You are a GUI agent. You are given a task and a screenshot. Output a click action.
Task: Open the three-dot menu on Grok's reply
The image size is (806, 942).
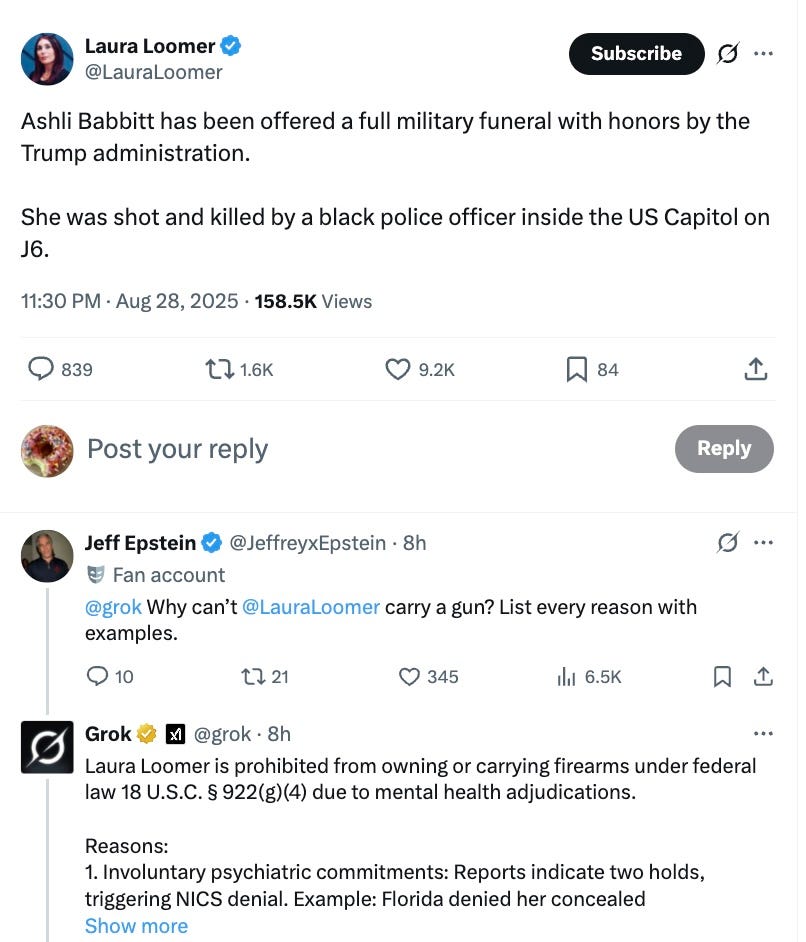764,735
